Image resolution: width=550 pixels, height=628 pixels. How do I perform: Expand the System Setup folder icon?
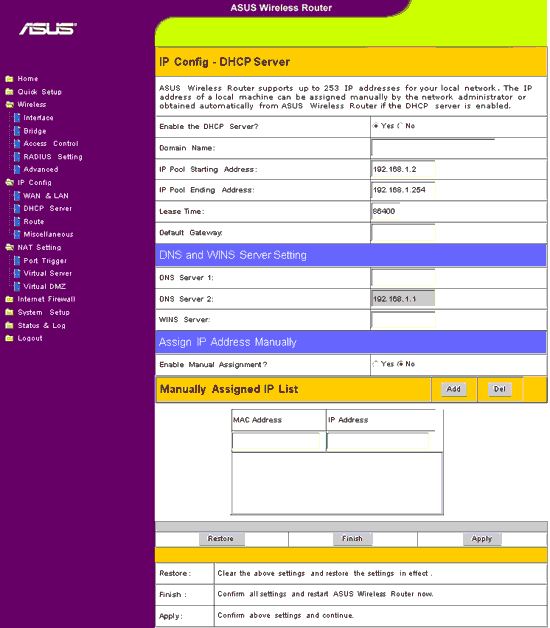[x=9, y=312]
